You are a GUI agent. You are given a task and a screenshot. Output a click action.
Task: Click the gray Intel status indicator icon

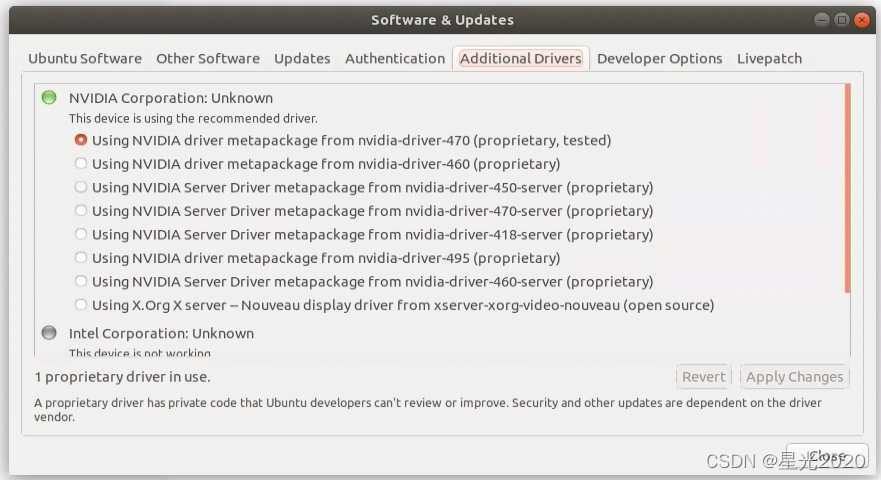(x=49, y=333)
